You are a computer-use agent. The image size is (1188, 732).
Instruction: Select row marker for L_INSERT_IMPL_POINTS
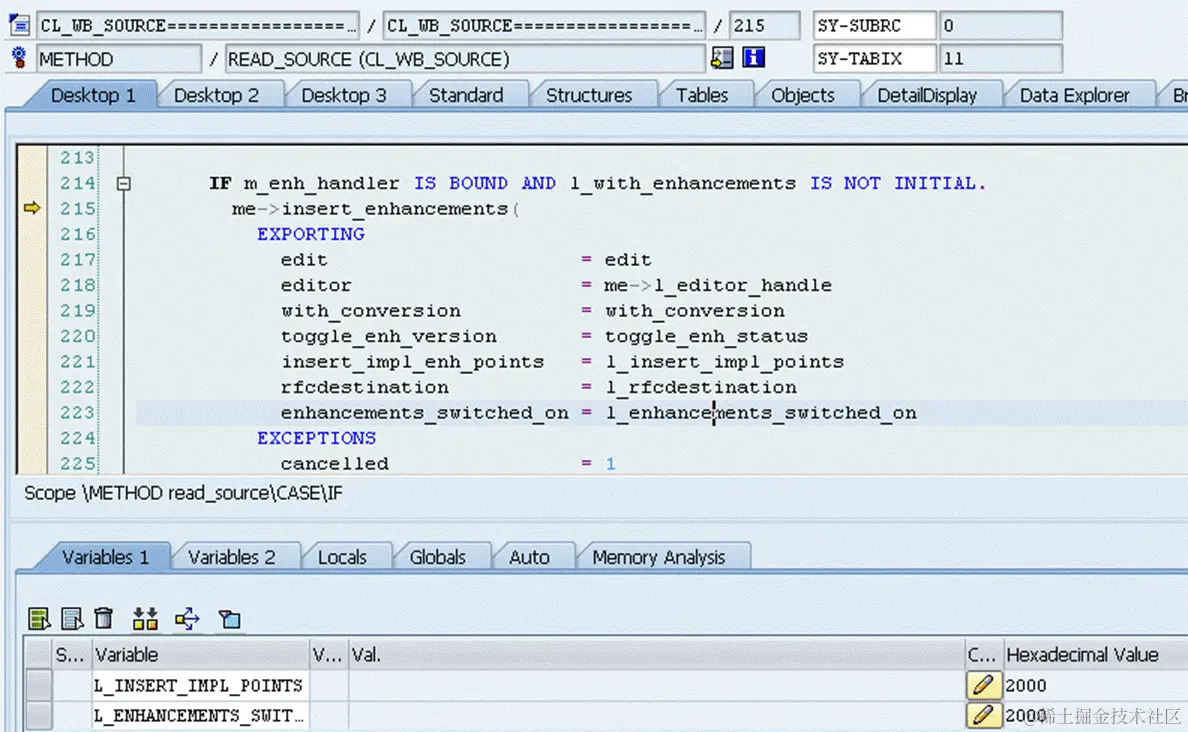[x=38, y=685]
